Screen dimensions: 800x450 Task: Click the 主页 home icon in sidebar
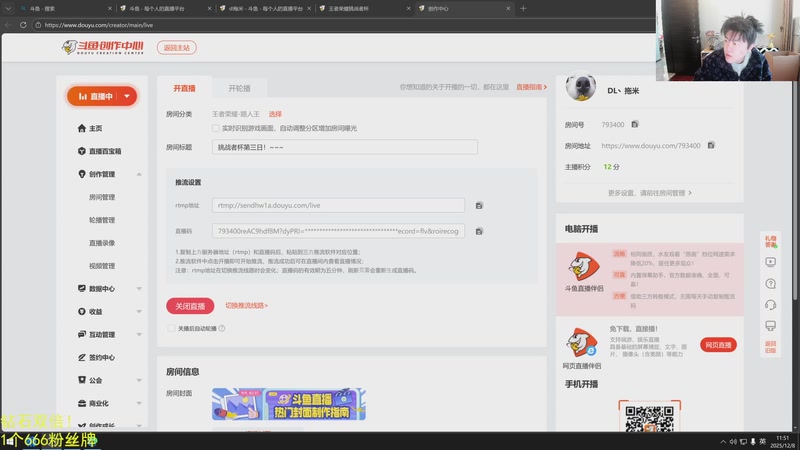(x=82, y=128)
